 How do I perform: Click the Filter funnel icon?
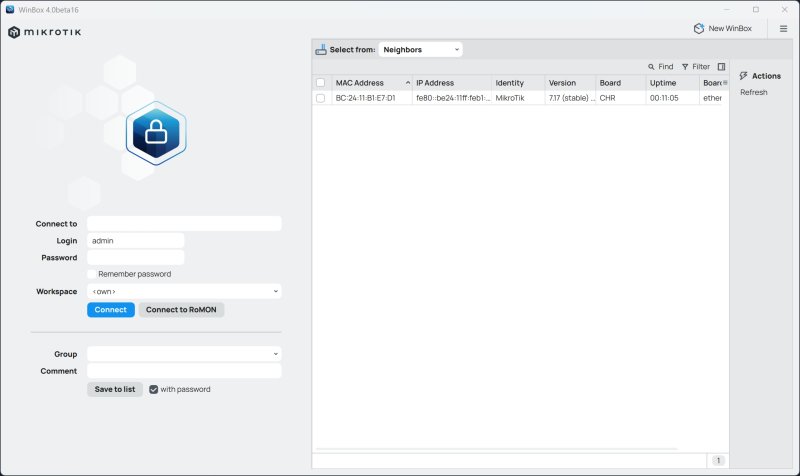685,67
